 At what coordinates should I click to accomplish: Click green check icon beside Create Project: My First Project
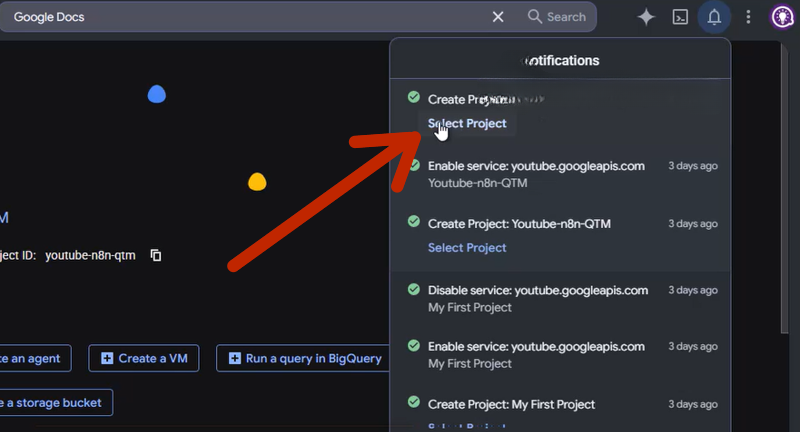click(414, 402)
